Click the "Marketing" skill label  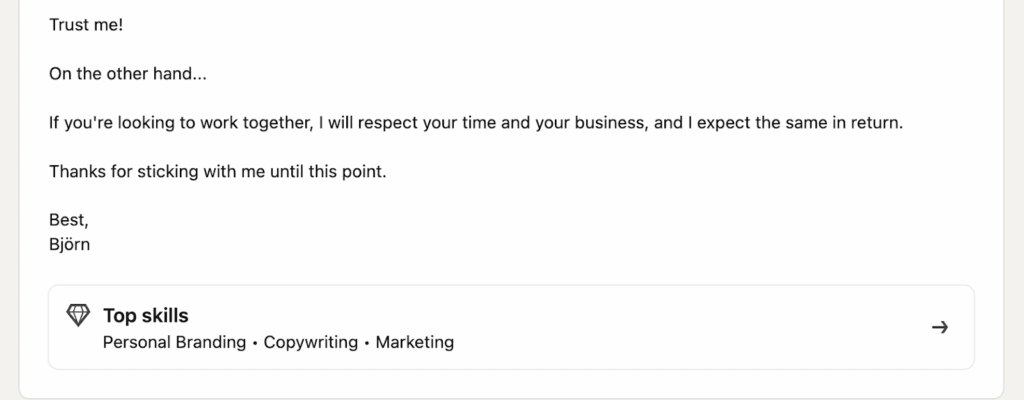(414, 342)
